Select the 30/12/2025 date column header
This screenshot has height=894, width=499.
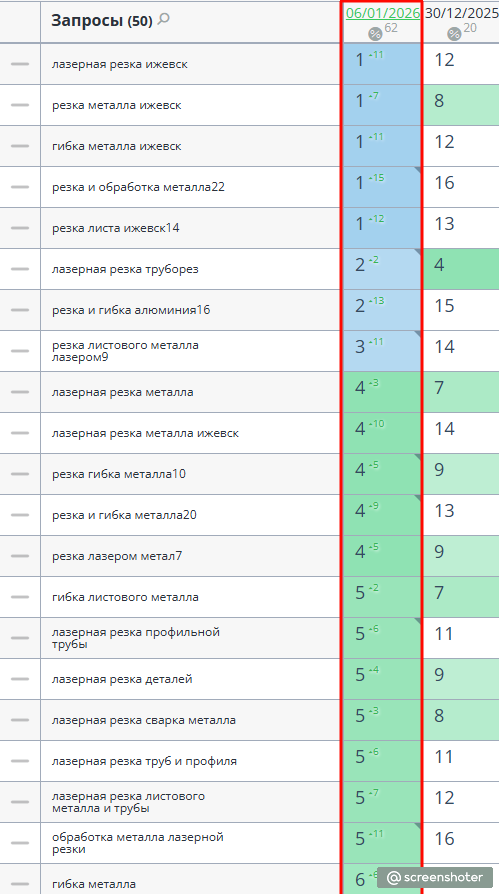click(462, 13)
